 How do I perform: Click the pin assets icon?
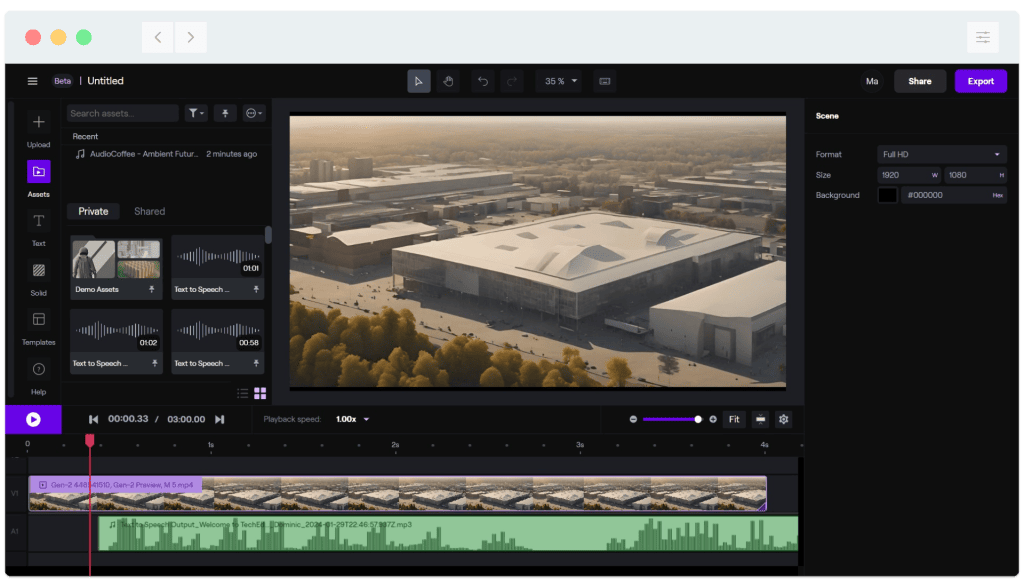click(x=224, y=113)
